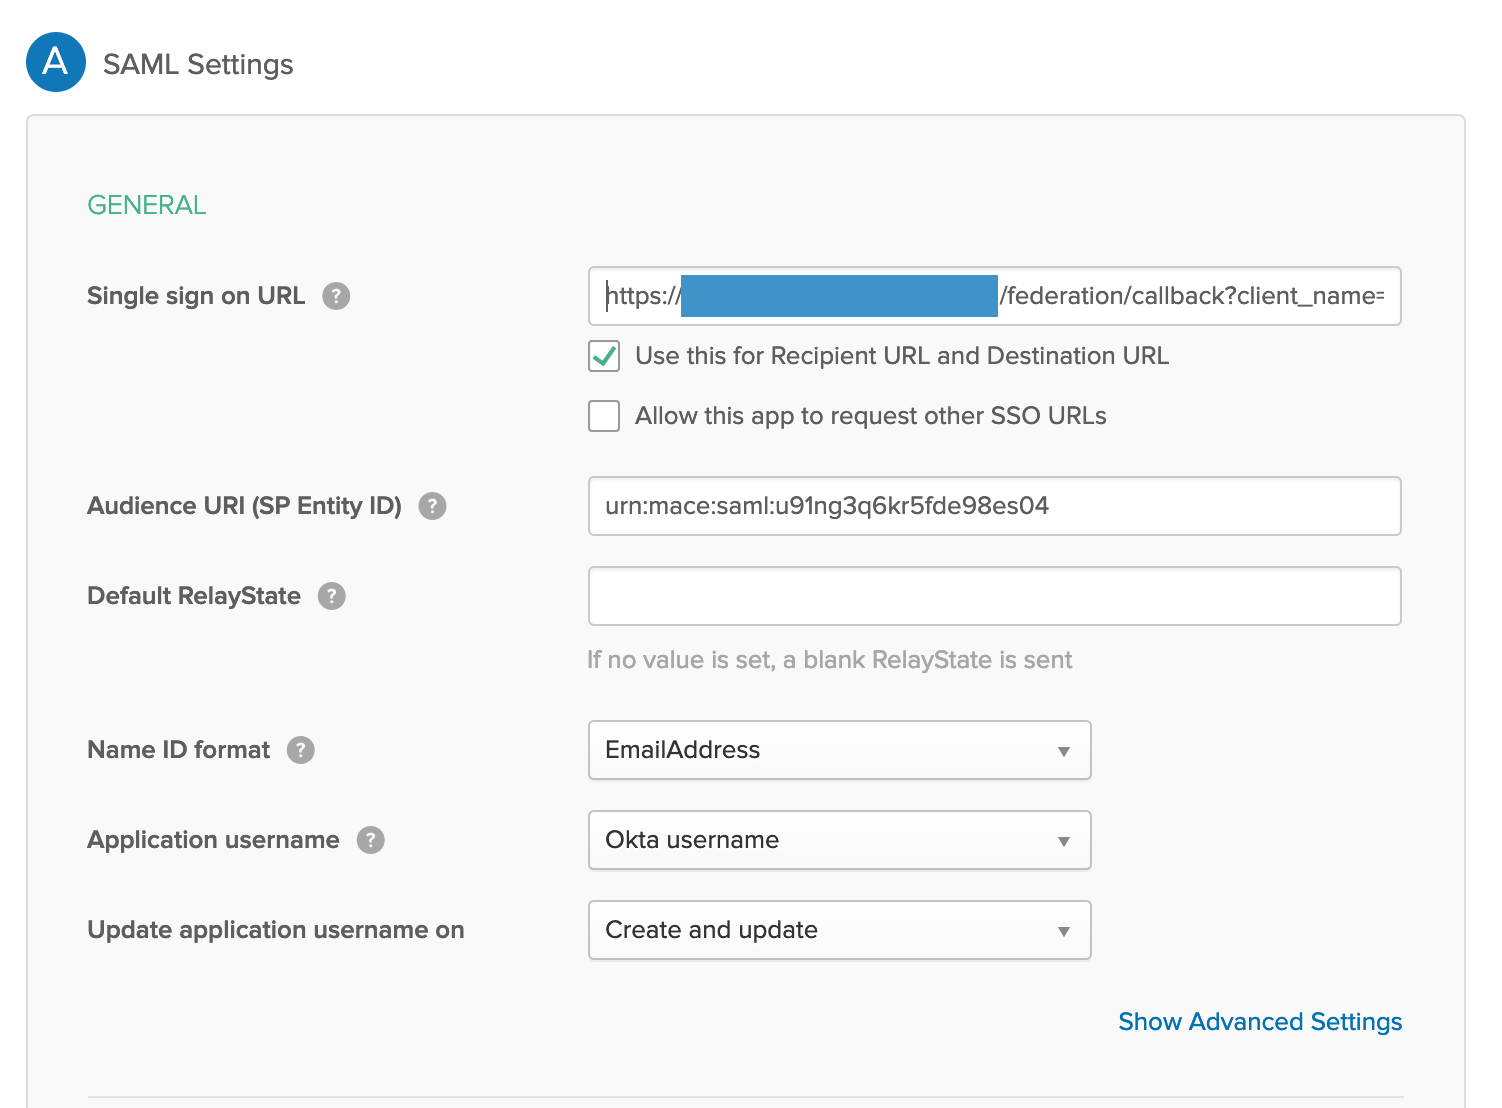Uncheck "Use this for Recipient URL and Destination URL"

(604, 356)
